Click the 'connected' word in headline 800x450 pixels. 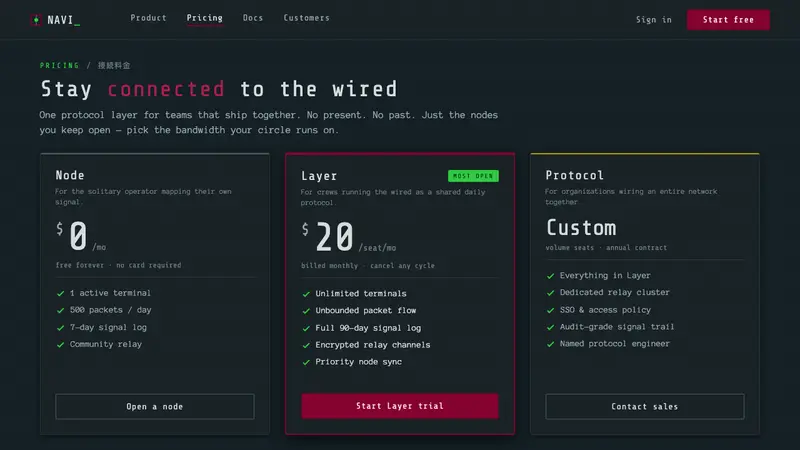pos(166,89)
